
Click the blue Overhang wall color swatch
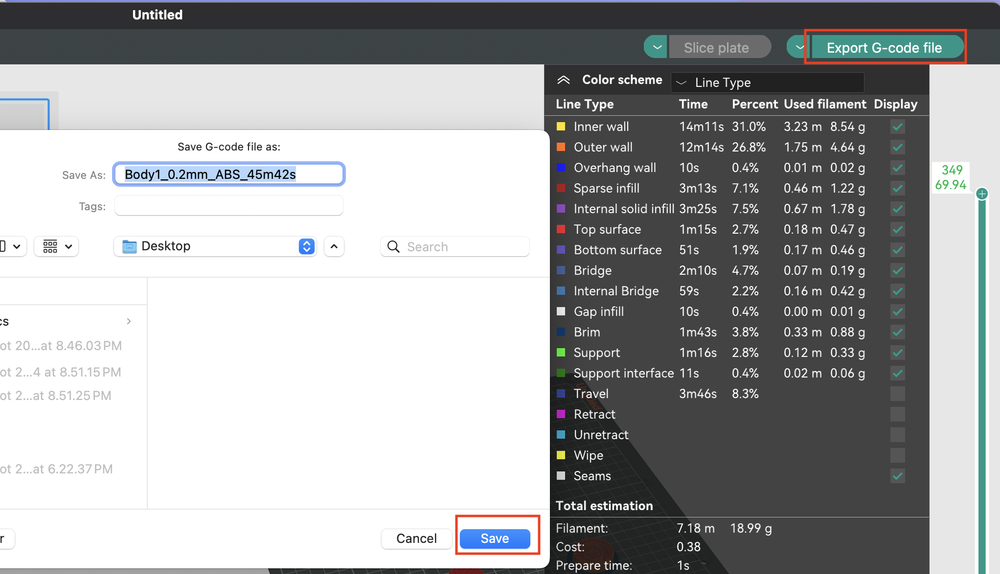click(561, 168)
